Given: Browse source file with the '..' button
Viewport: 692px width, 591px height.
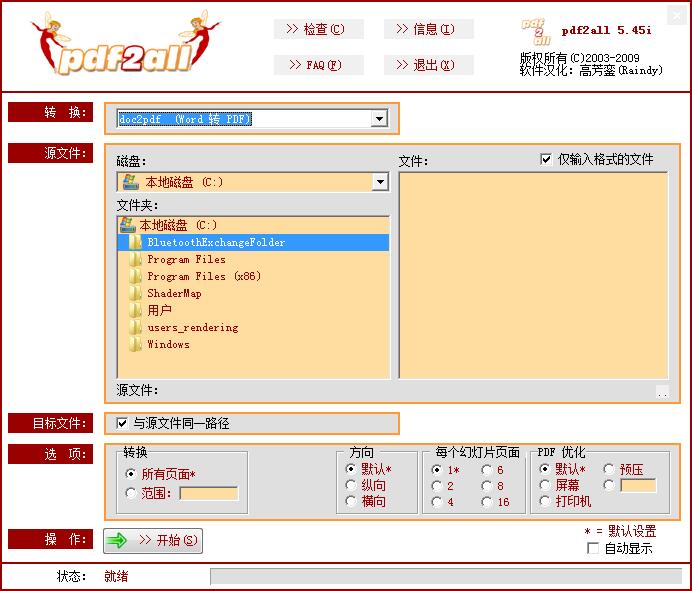Looking at the screenshot, I should [662, 392].
